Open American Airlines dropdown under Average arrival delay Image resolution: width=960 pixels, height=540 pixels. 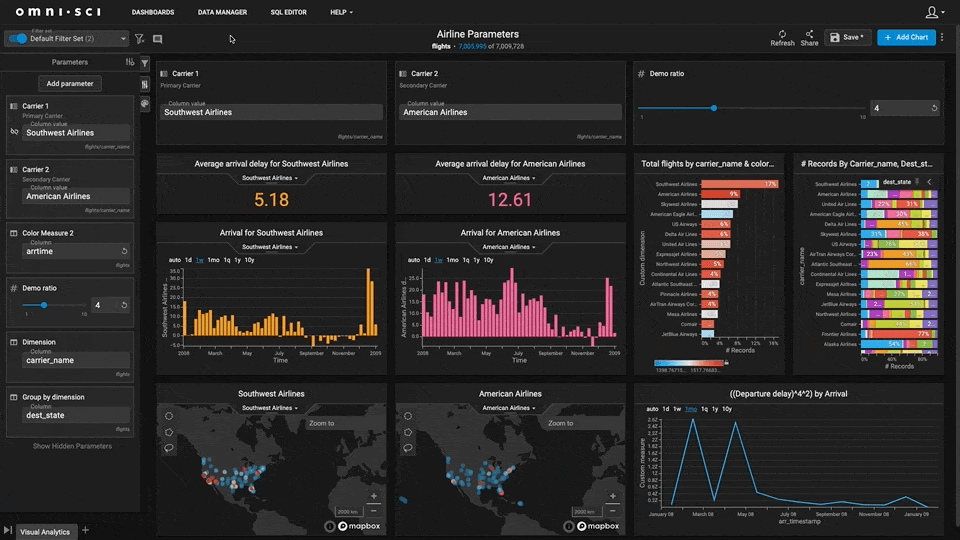[x=509, y=178]
